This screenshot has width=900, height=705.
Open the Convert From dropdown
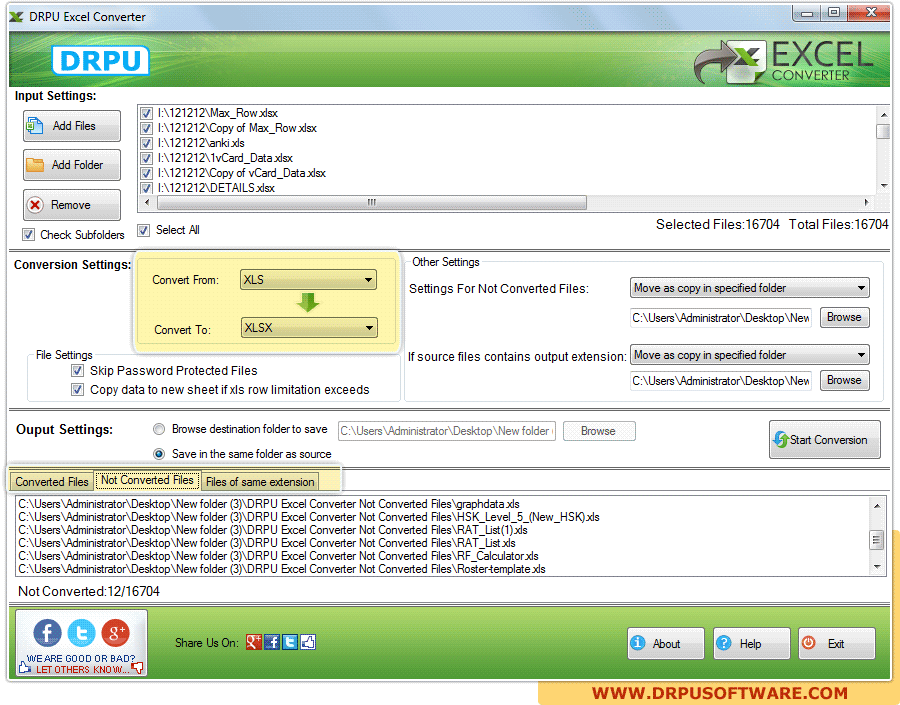(308, 280)
